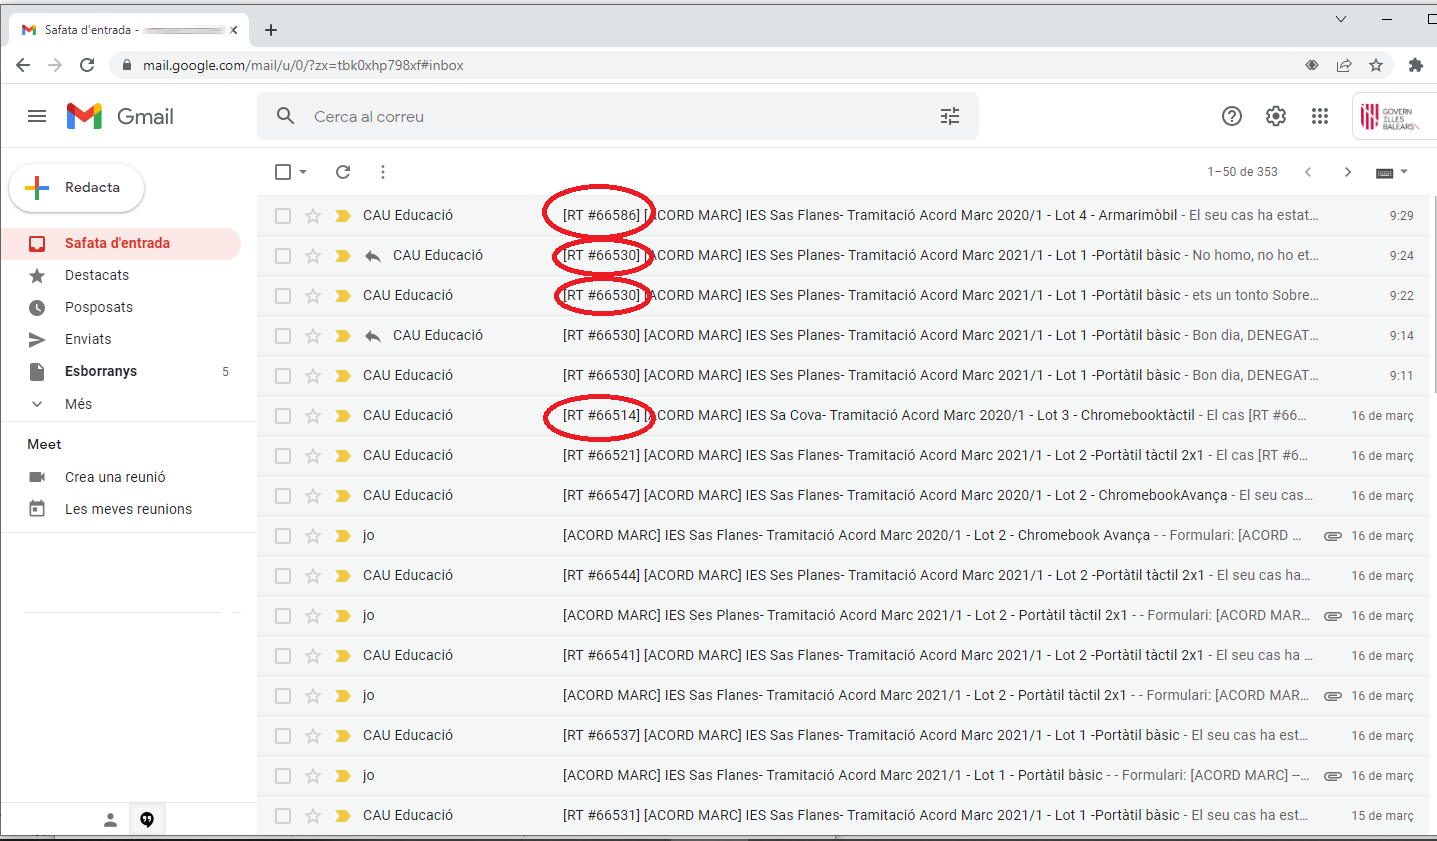1437x841 pixels.
Task: Click the Cerca al correu search field
Action: click(x=600, y=116)
